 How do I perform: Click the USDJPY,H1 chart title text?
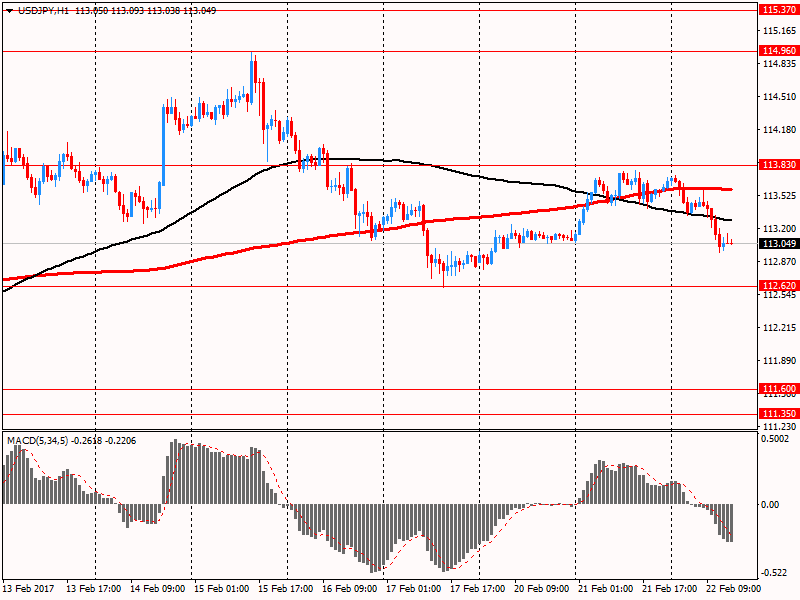pyautogui.click(x=43, y=10)
